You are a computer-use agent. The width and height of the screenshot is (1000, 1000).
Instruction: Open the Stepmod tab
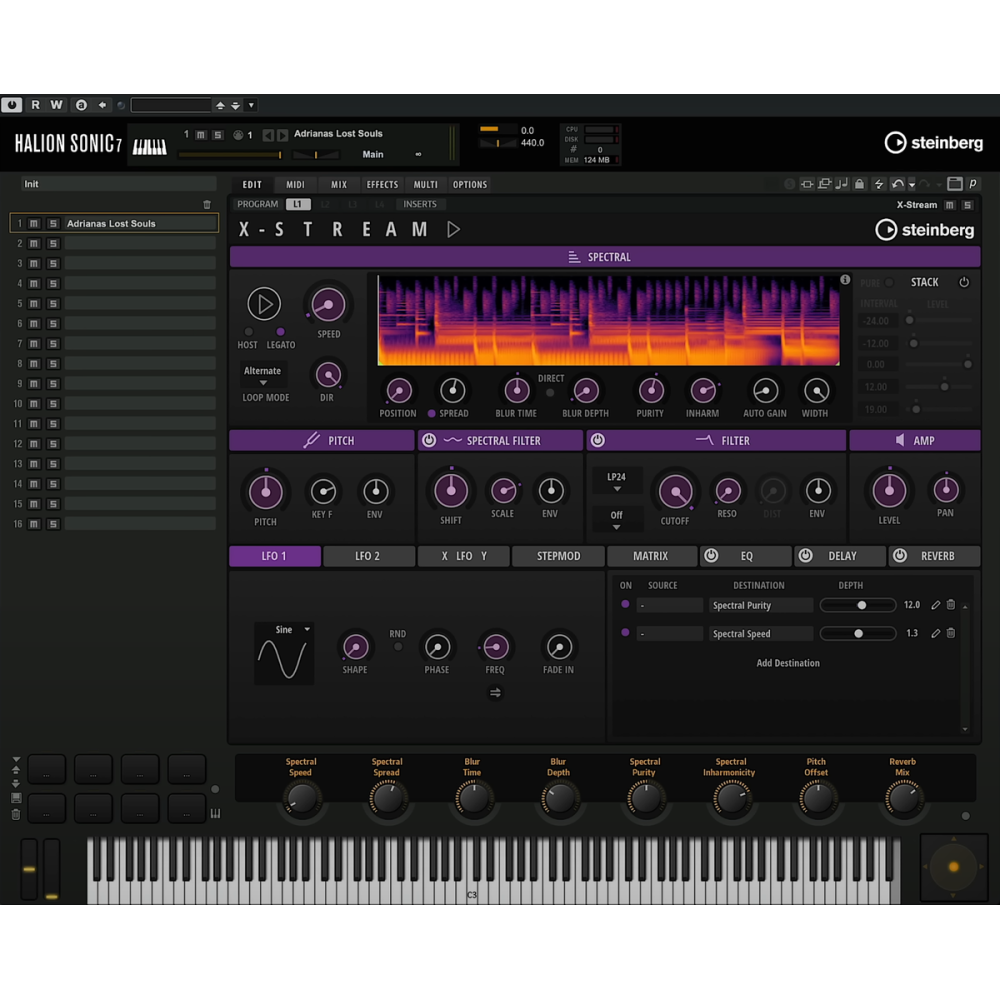tap(558, 556)
